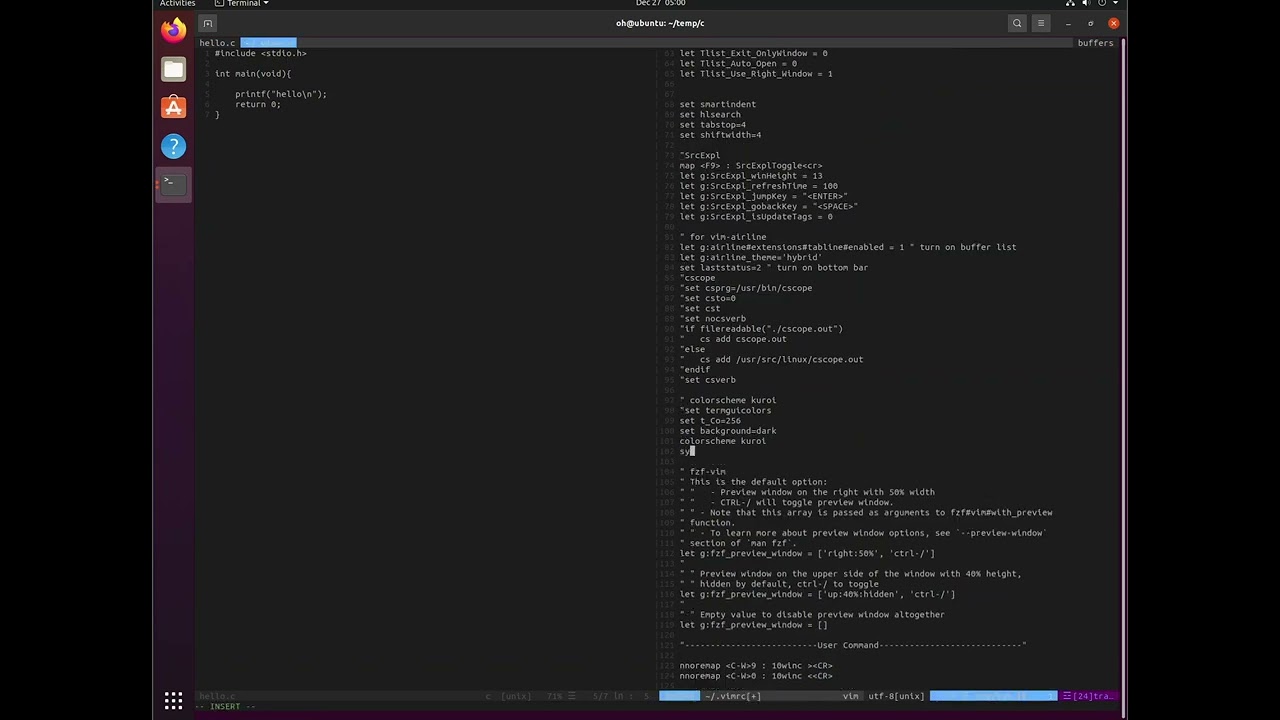Click the let g:airline_theme='hybrid' line
1280x720 pixels.
pos(751,257)
